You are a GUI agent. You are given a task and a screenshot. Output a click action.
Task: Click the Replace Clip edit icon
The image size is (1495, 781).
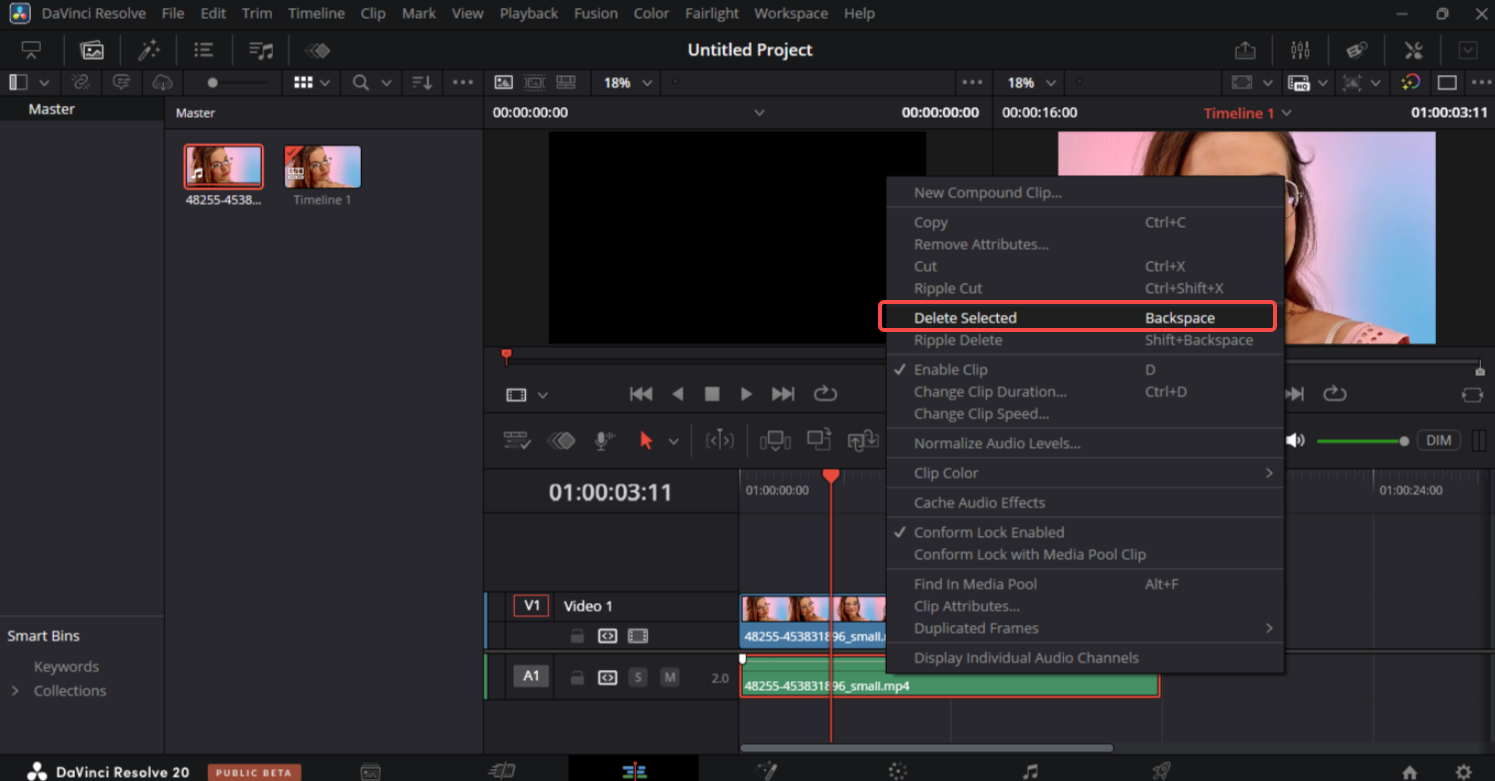pos(862,441)
